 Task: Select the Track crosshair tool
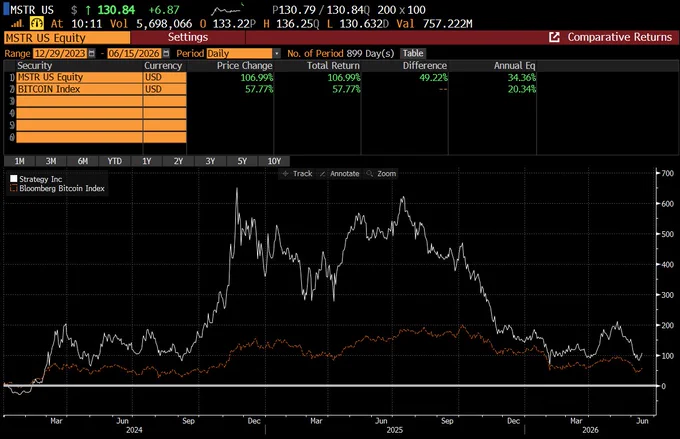click(x=297, y=174)
